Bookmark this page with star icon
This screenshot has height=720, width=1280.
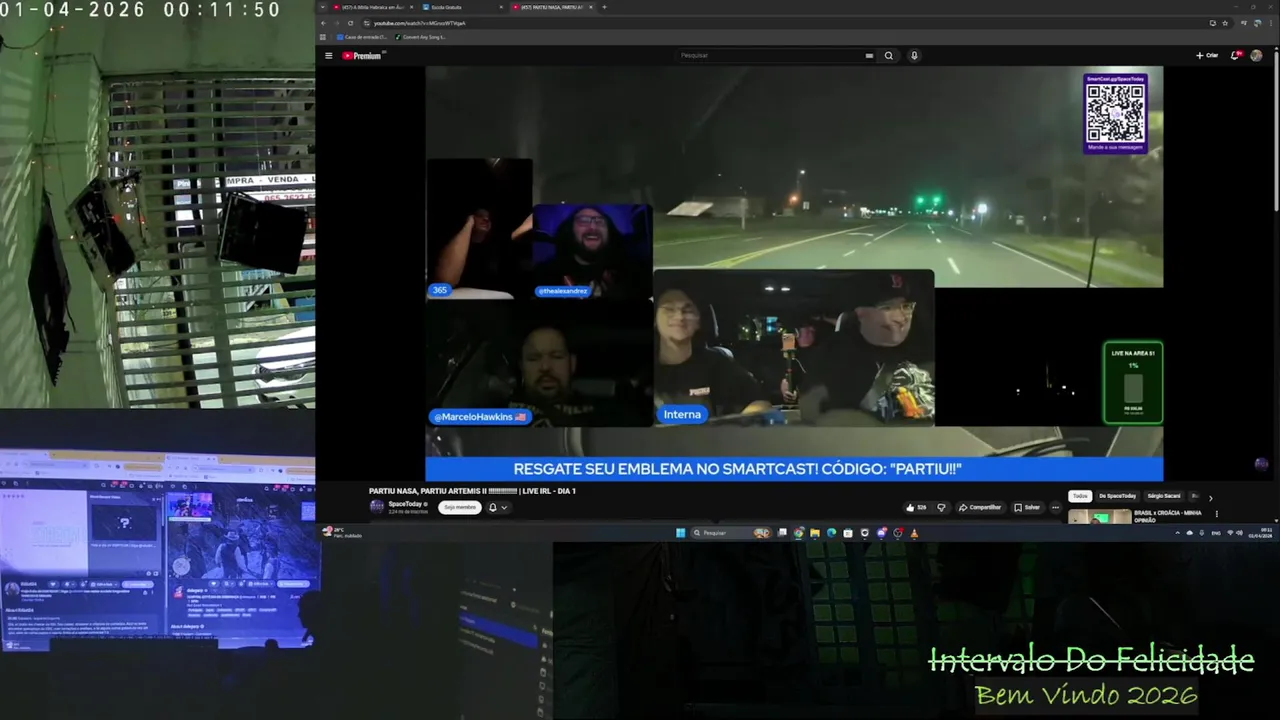click(x=1225, y=23)
